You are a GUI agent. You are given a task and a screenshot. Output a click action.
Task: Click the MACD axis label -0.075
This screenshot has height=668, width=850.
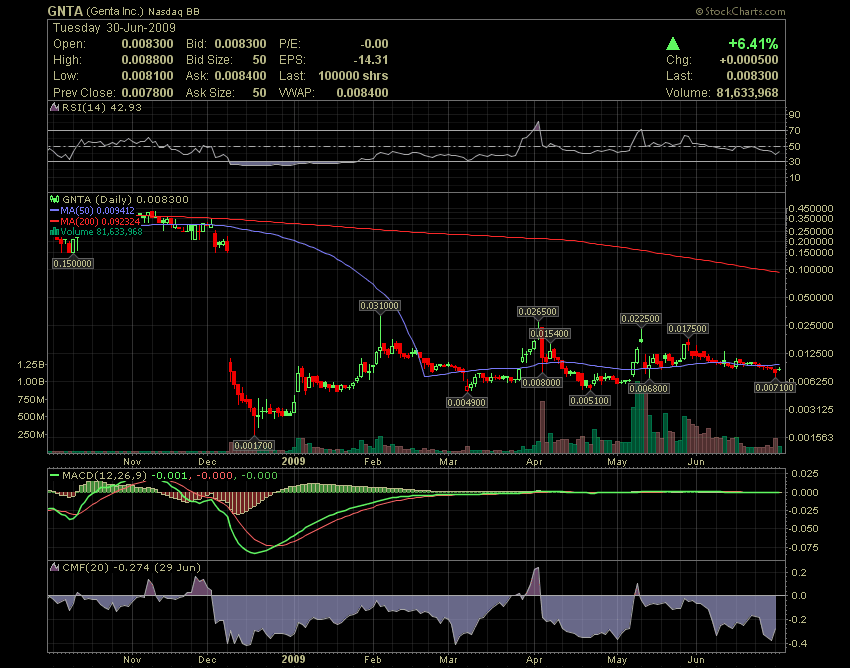(804, 548)
